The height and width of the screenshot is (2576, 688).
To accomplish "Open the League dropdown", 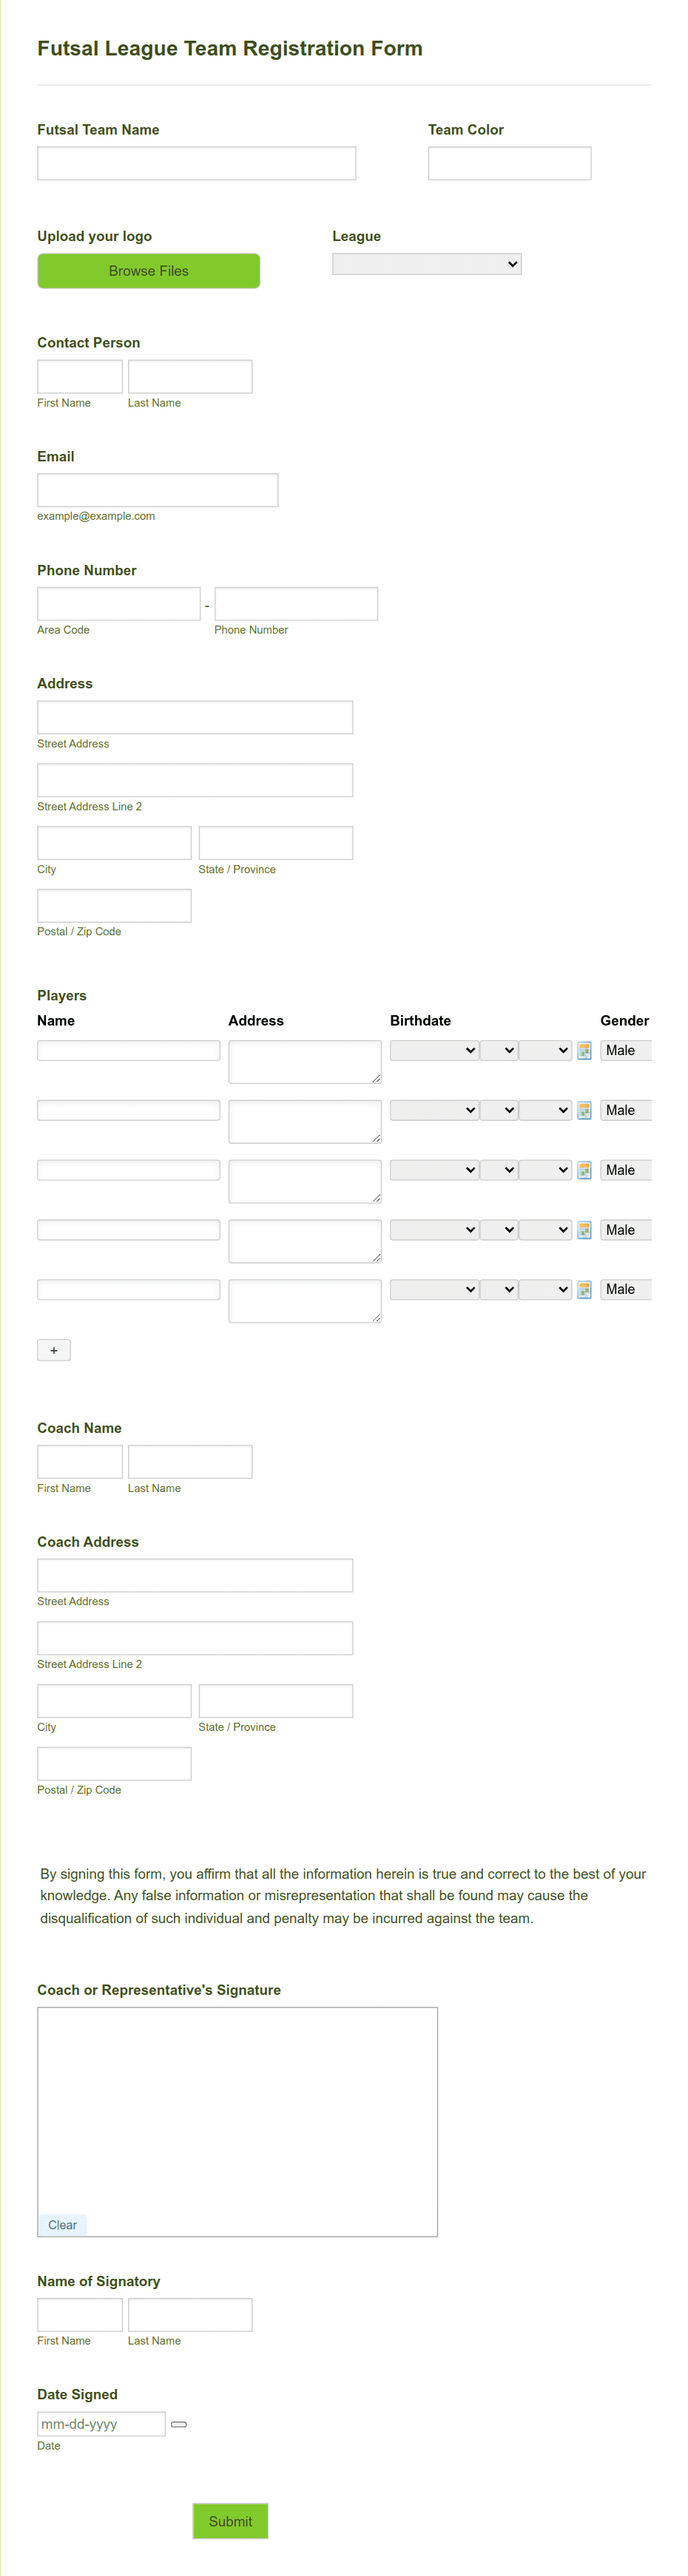I will 426,264.
